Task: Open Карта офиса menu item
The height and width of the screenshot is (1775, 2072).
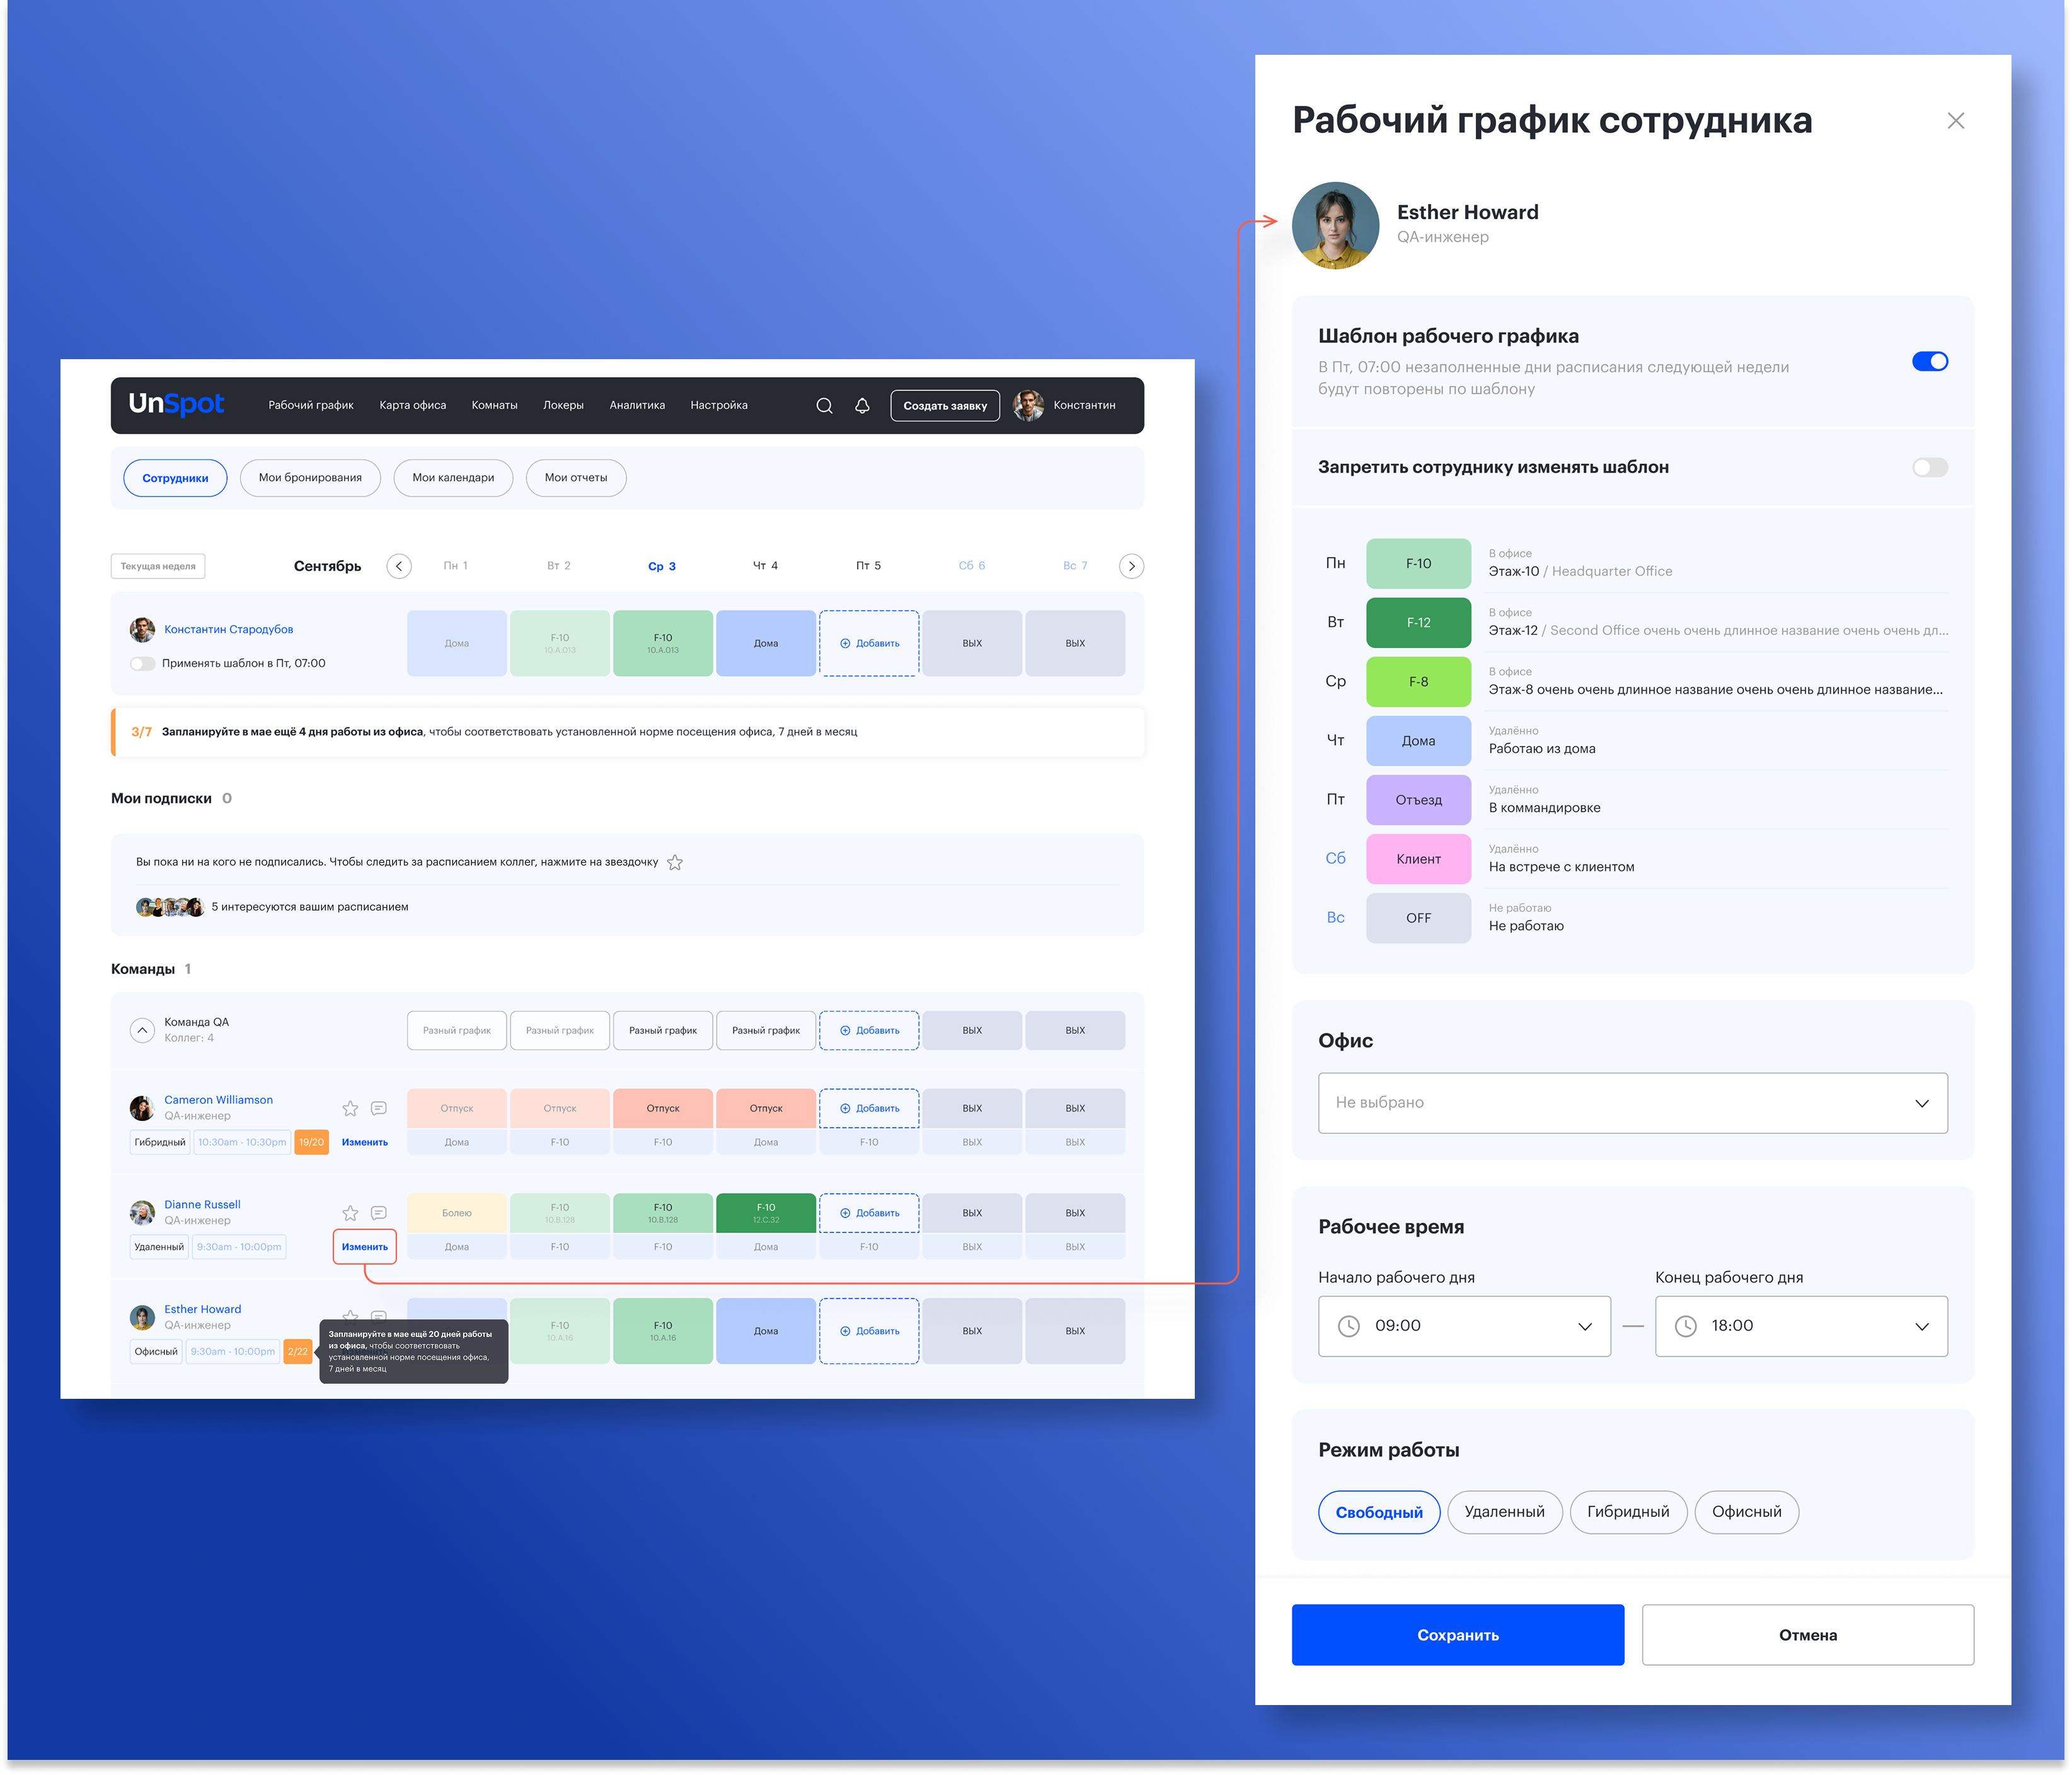Action: 412,405
